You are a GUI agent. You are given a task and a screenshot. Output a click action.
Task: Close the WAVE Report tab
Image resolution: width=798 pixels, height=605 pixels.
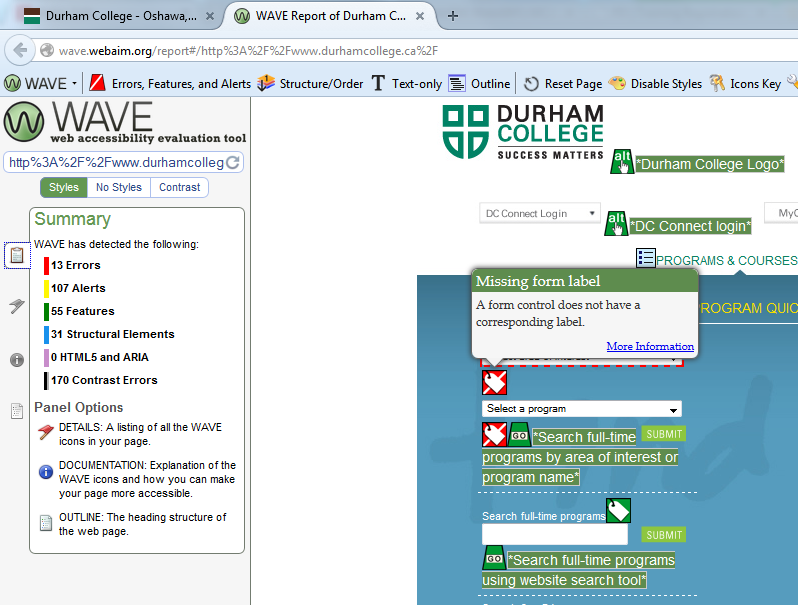pos(420,16)
